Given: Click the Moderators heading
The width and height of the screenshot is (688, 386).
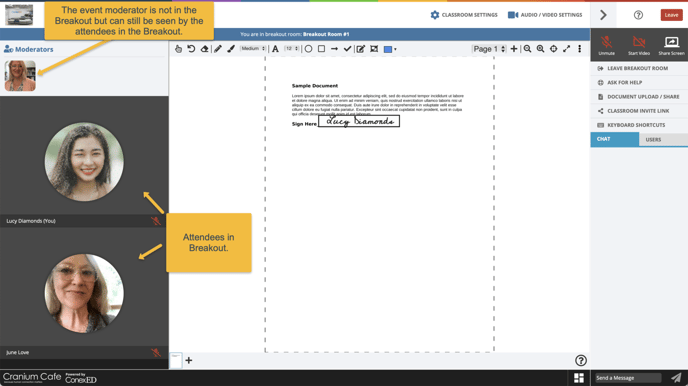Looking at the screenshot, I should (x=29, y=49).
